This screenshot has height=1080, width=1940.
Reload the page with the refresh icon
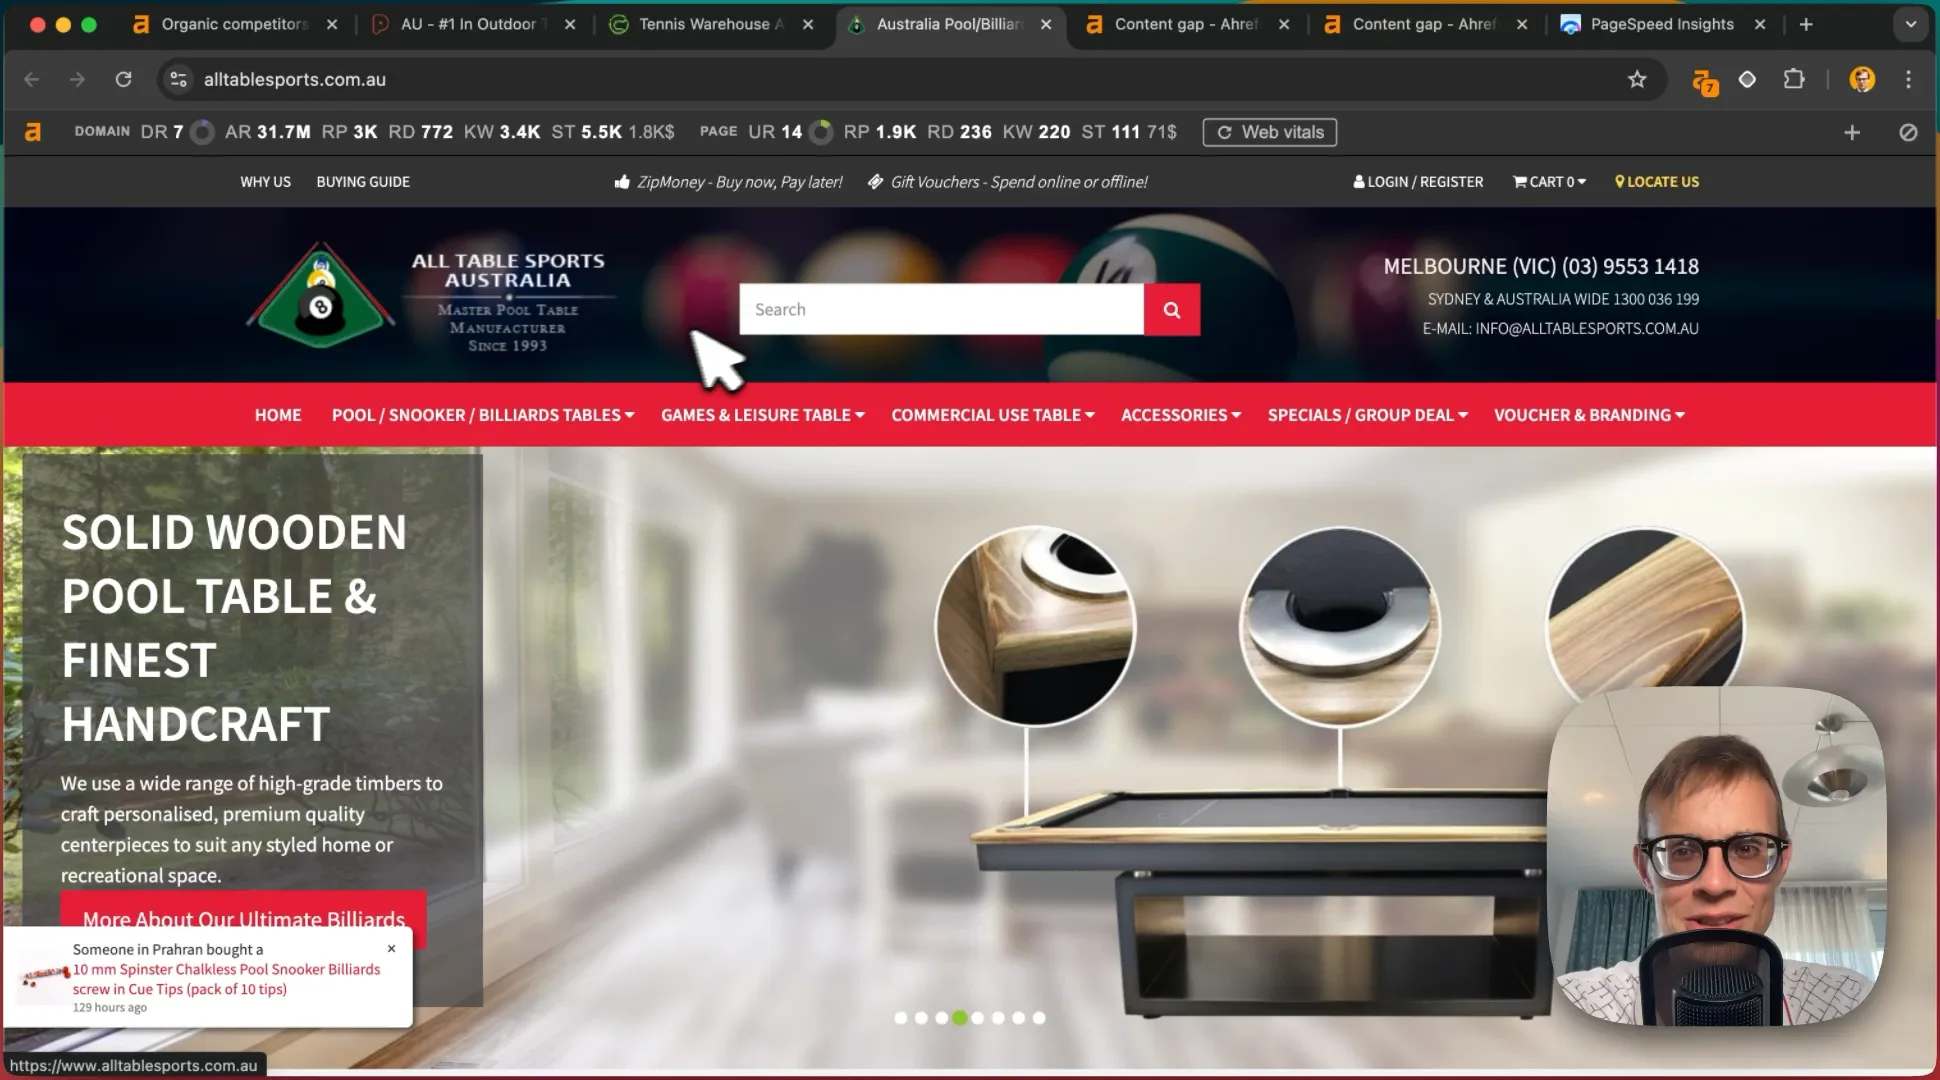[x=123, y=79]
